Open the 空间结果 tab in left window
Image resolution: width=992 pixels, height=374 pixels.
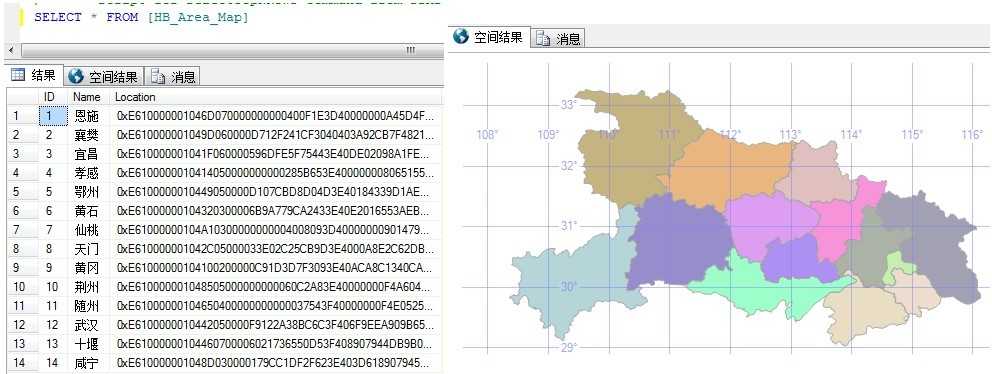tap(104, 77)
